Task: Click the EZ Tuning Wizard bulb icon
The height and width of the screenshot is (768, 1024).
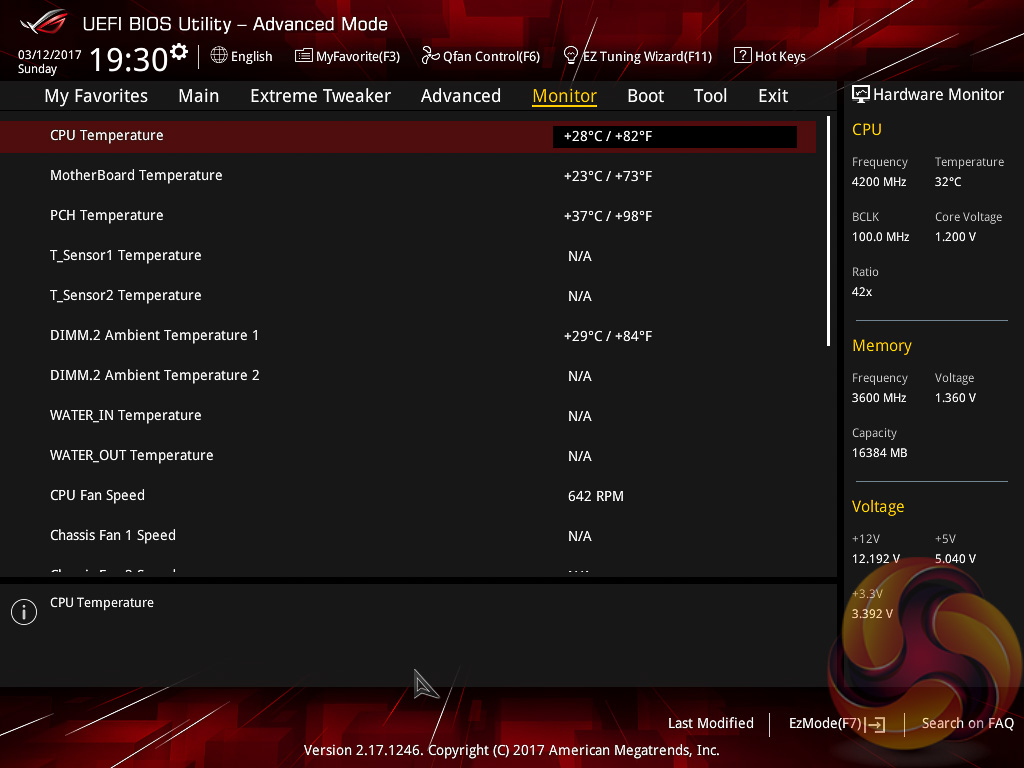Action: [570, 56]
